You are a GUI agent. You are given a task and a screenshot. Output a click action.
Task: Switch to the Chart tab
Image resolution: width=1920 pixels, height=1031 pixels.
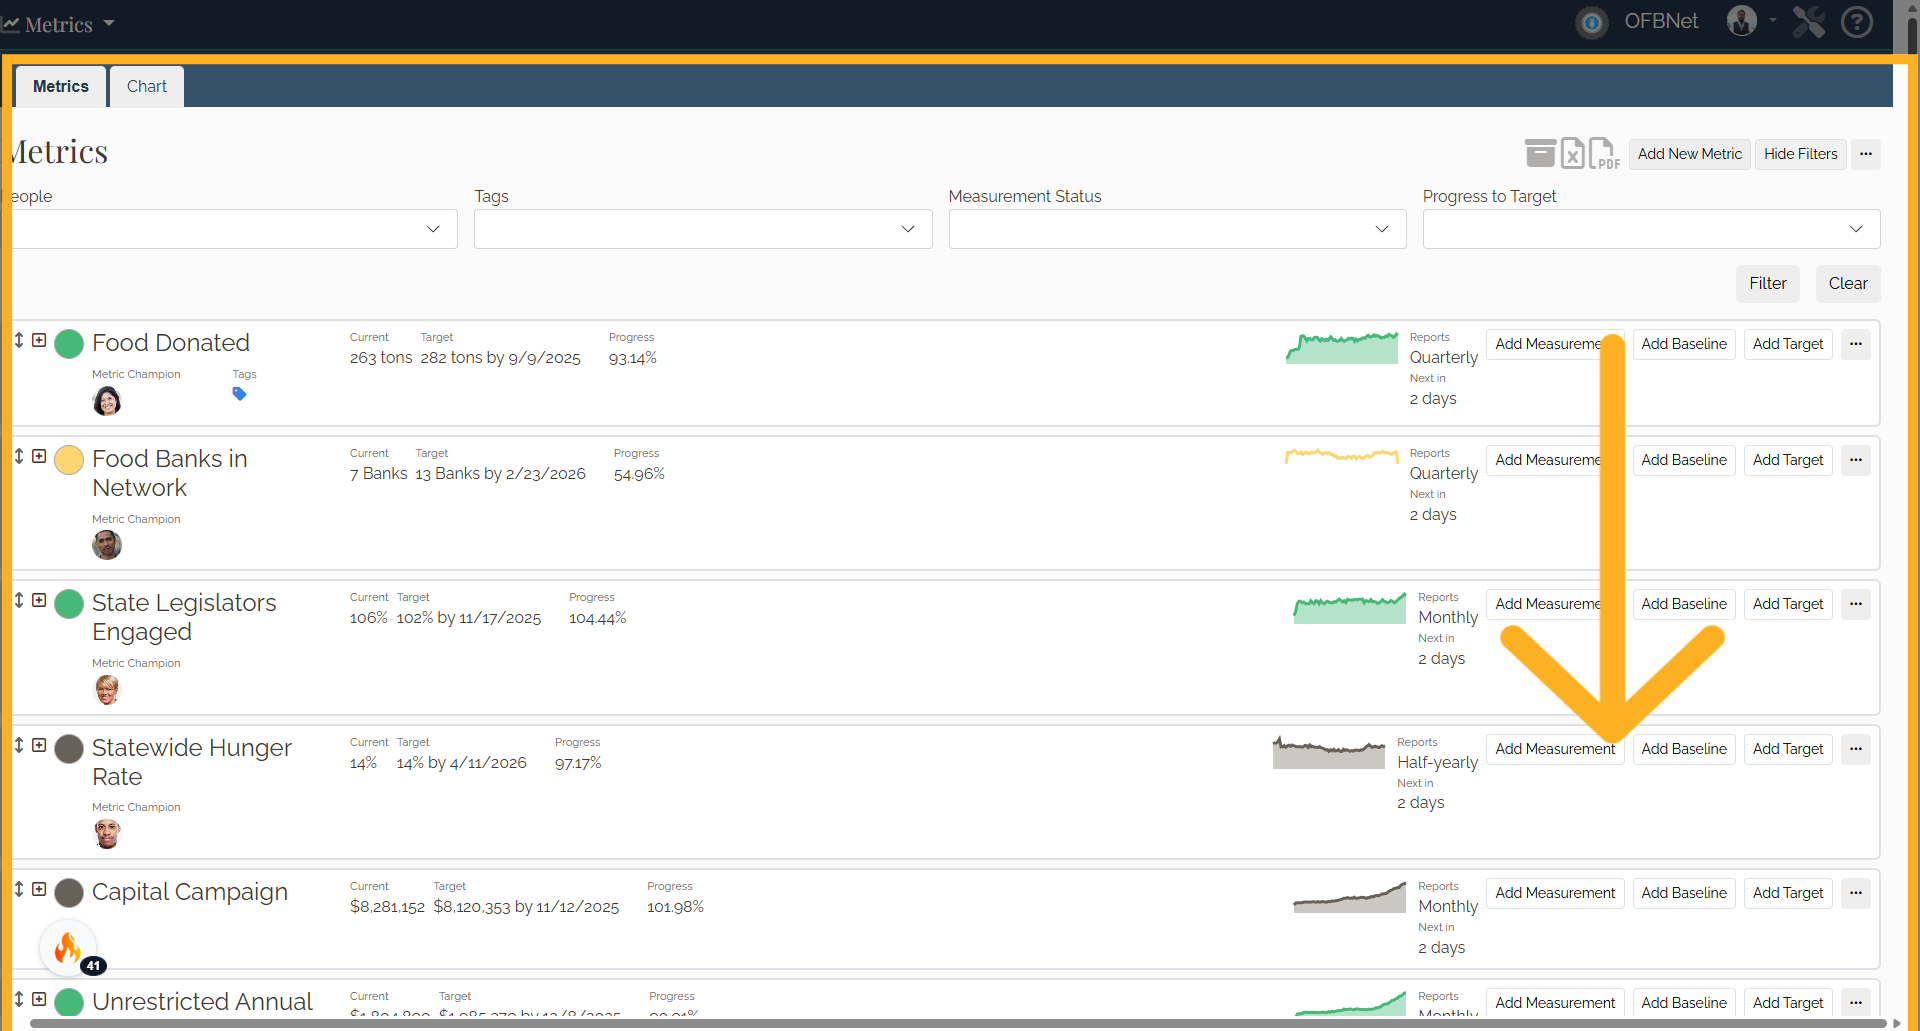coord(147,86)
